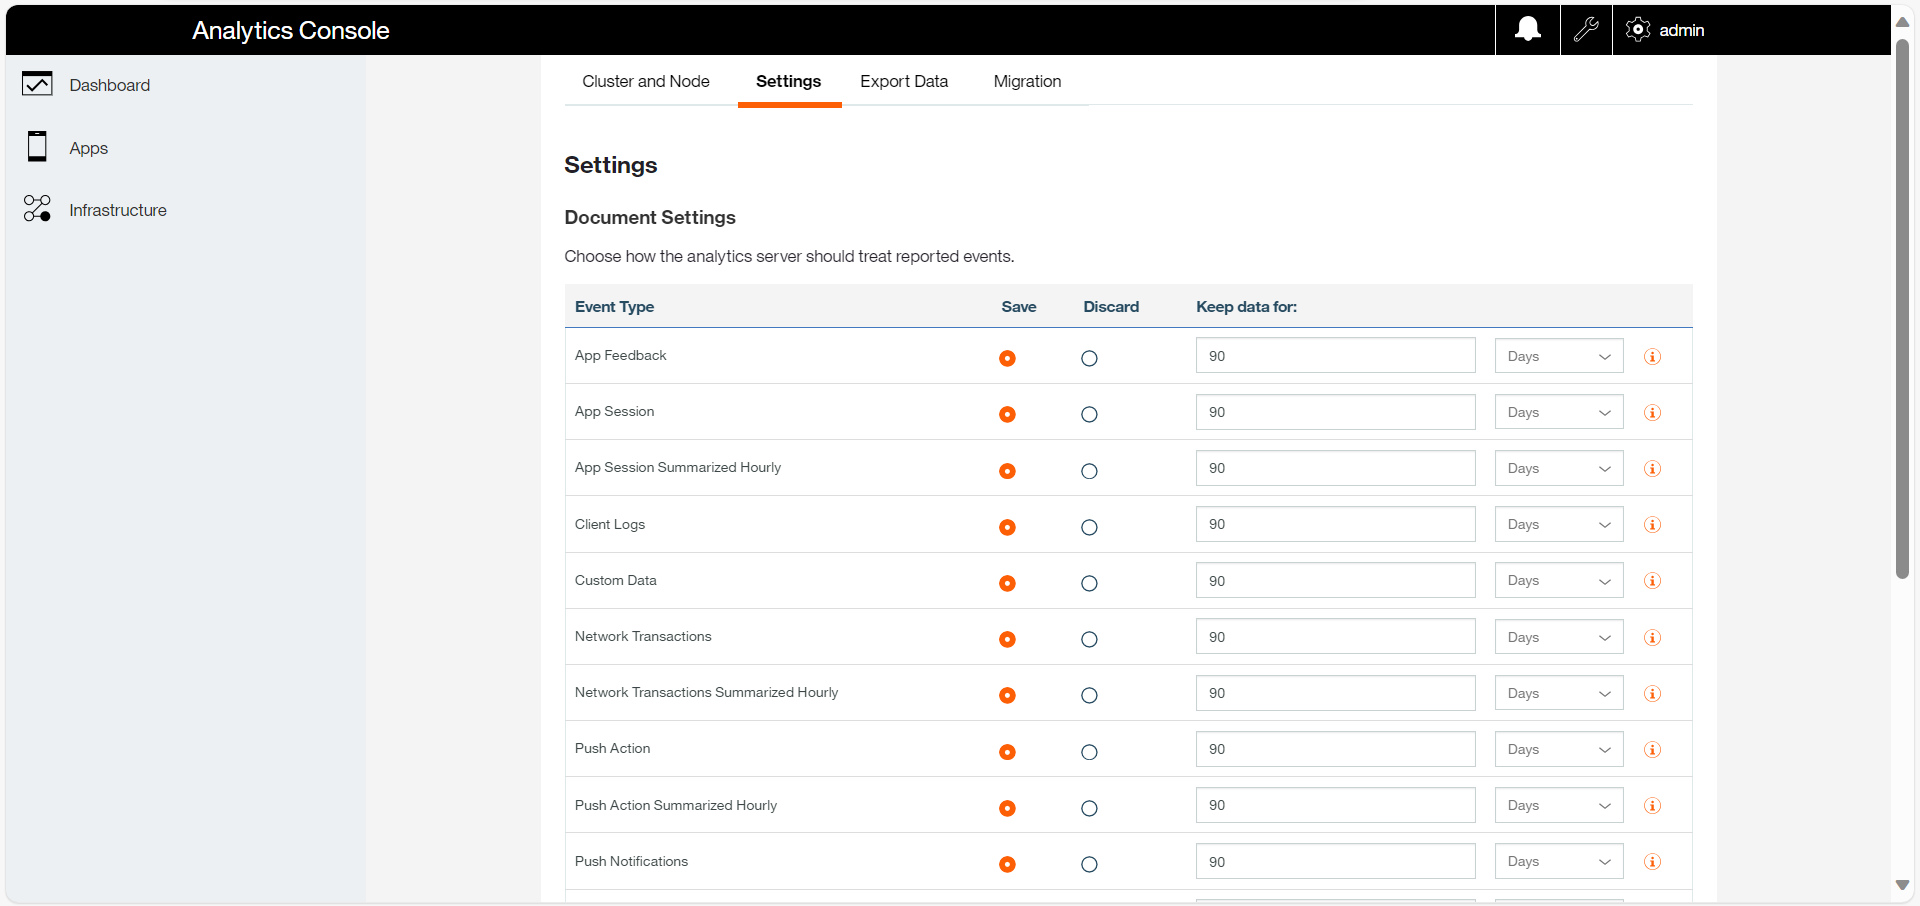Switch to the Export Data tab

click(x=903, y=82)
